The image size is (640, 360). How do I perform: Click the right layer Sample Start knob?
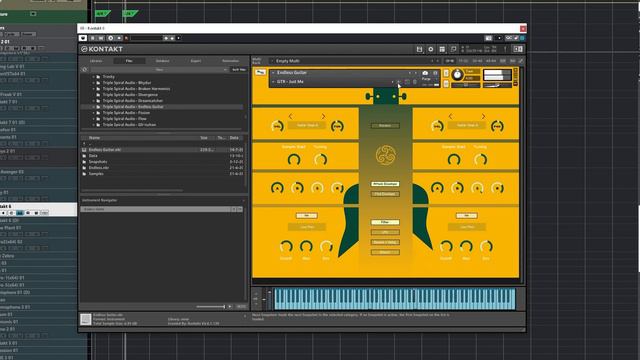tap(454, 160)
